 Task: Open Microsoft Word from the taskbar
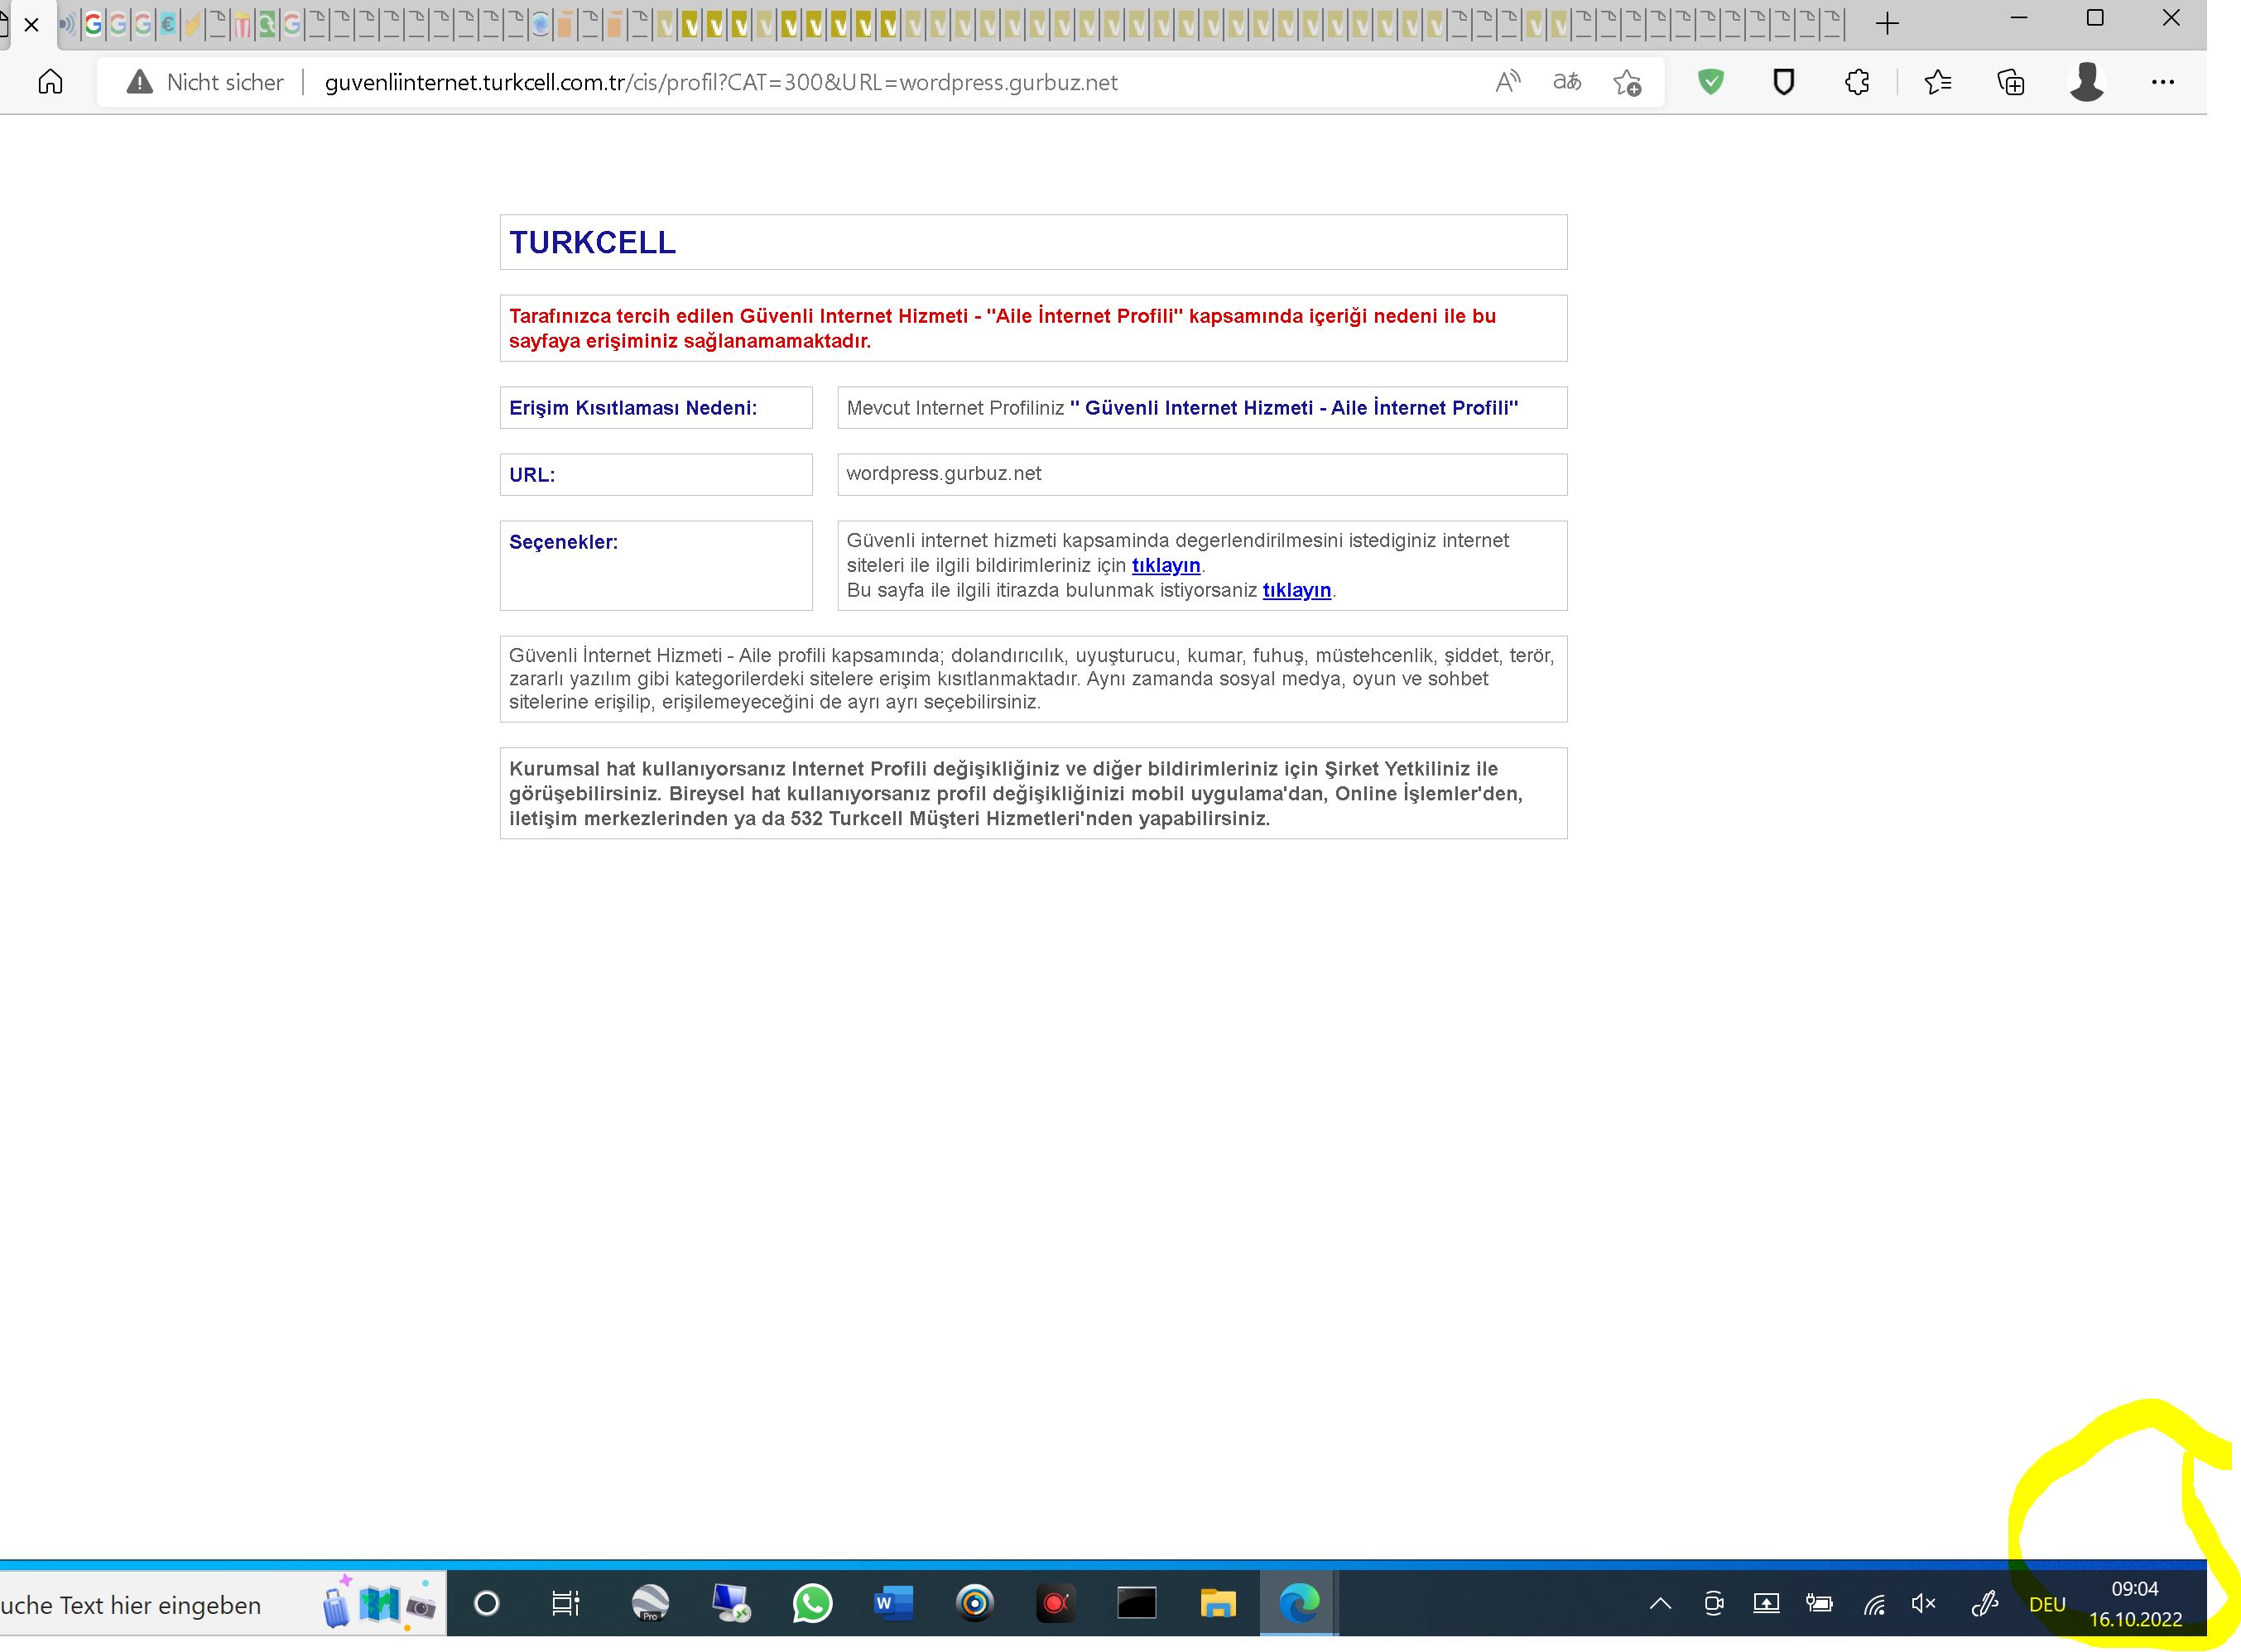[893, 1604]
